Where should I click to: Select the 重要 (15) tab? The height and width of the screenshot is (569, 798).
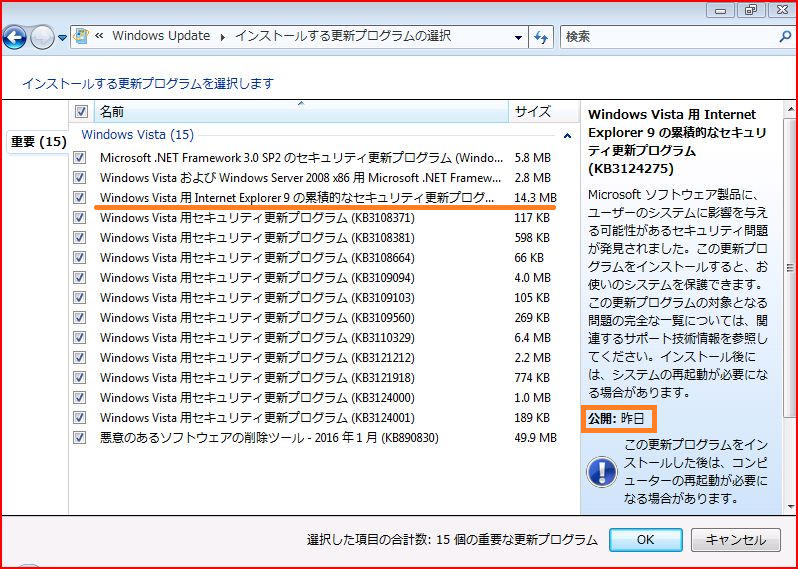pos(39,141)
